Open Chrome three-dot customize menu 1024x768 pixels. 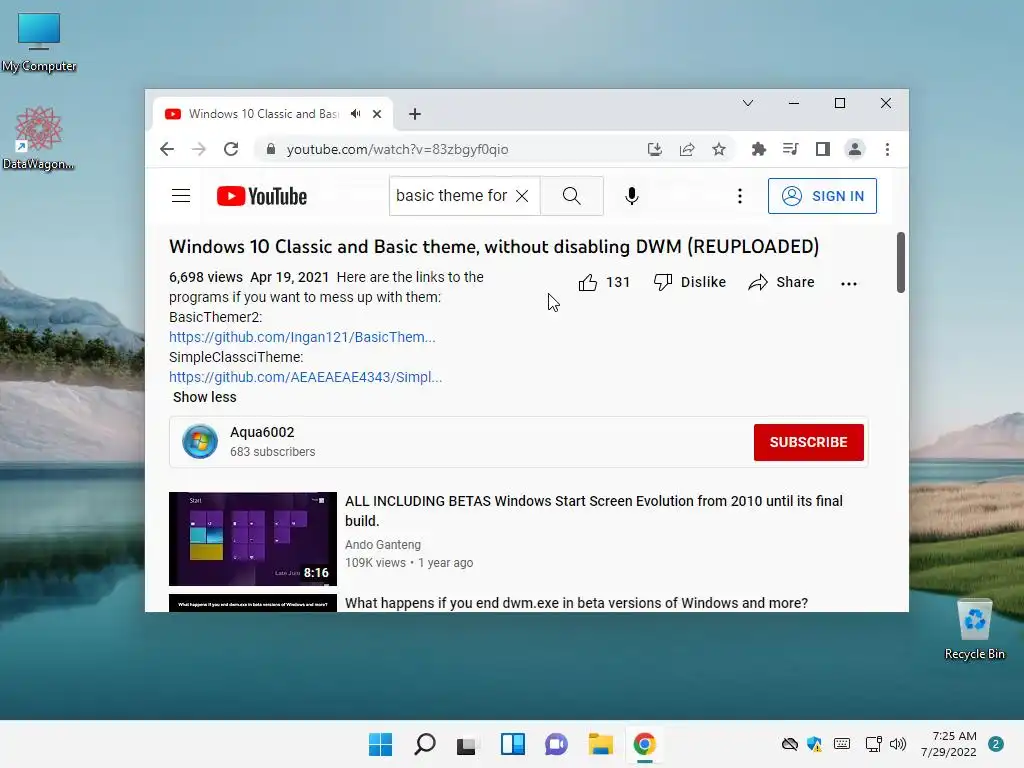pyautogui.click(x=887, y=150)
